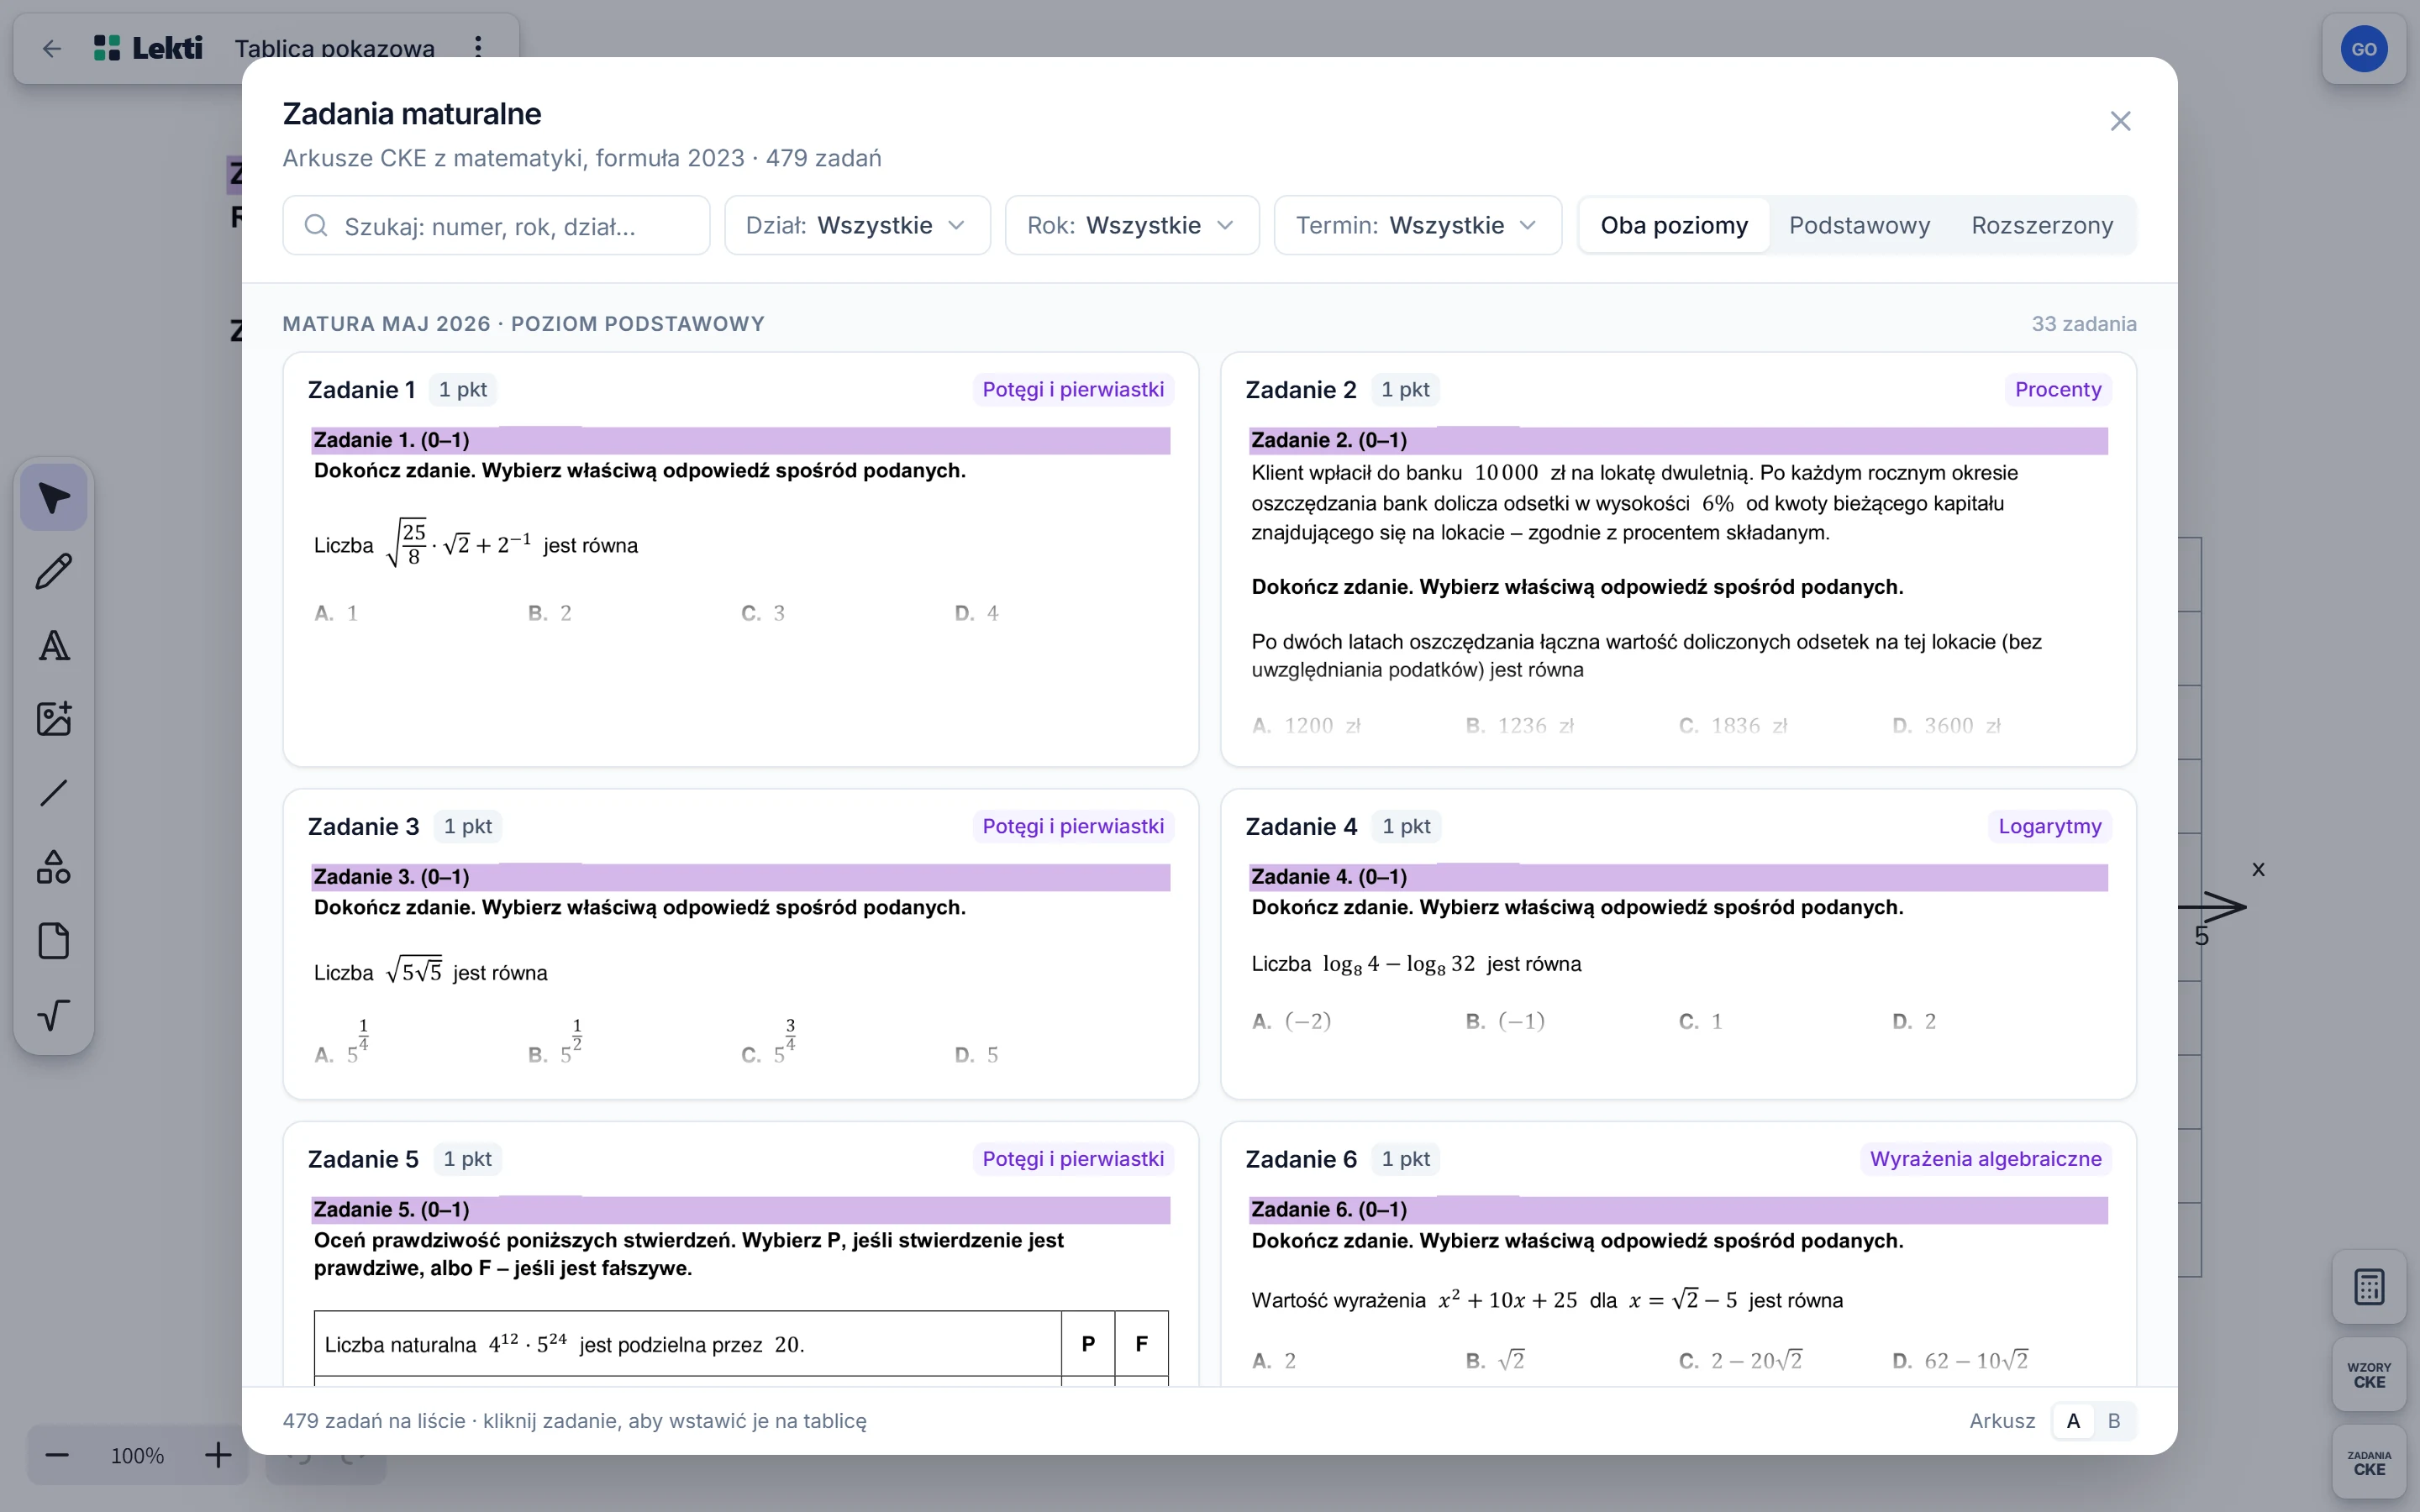The width and height of the screenshot is (2420, 1512).
Task: Insert Zadanie 6 algebraic expression task
Action: coord(1678,1253)
